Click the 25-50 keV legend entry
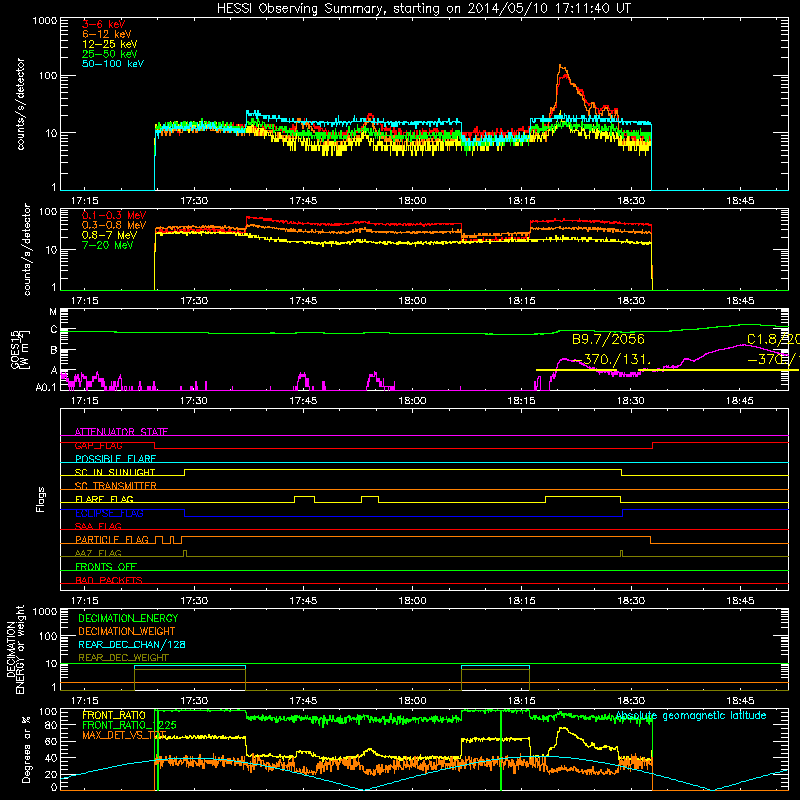Image resolution: width=800 pixels, height=800 pixels. (110, 54)
